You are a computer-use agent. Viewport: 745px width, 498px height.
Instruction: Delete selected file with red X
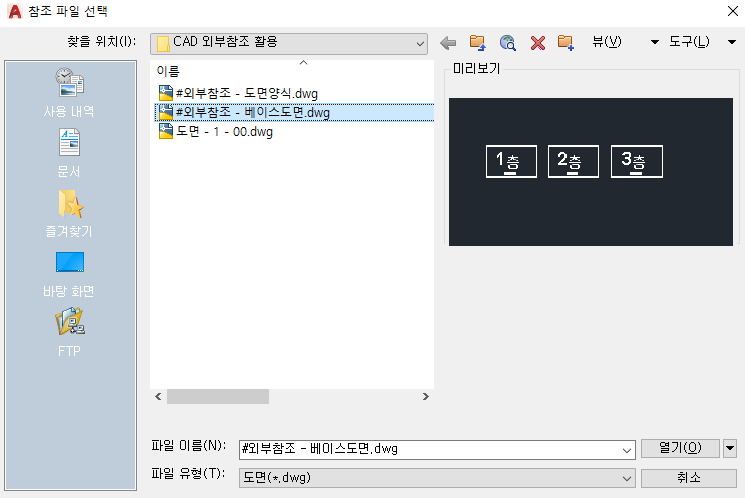(x=537, y=43)
